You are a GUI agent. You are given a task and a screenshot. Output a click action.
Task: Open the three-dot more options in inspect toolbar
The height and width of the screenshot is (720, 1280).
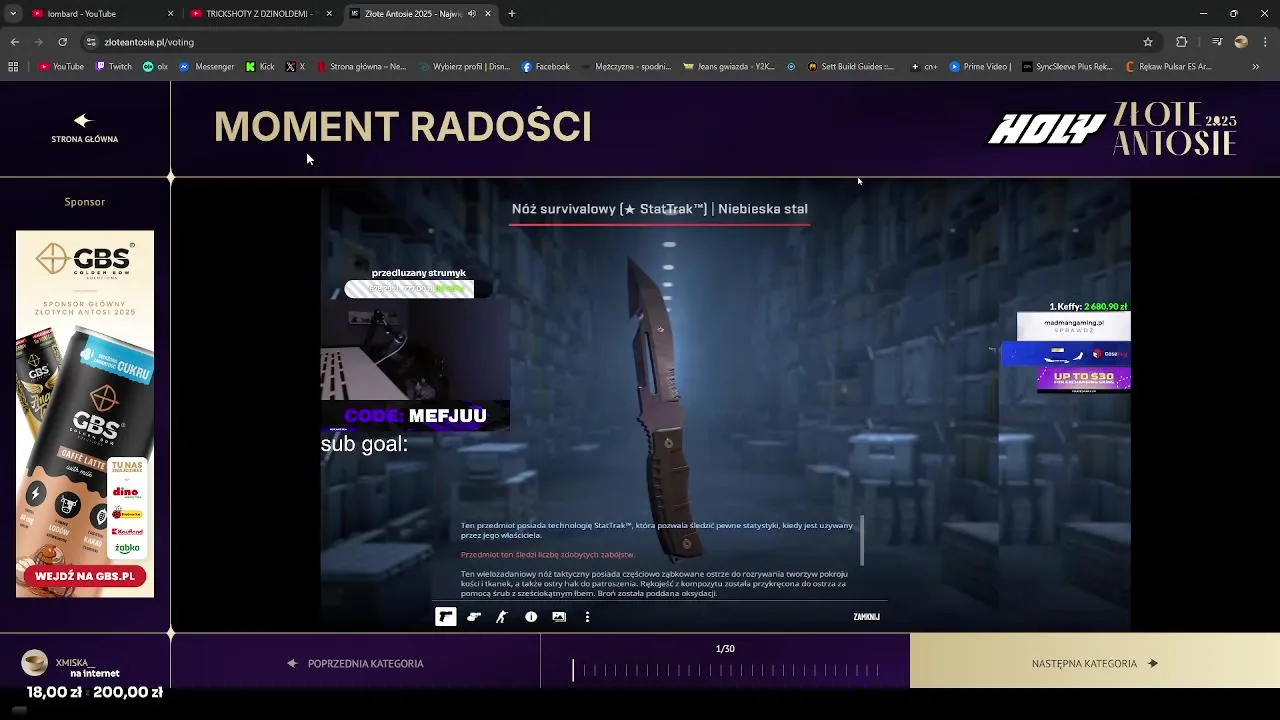[587, 617]
